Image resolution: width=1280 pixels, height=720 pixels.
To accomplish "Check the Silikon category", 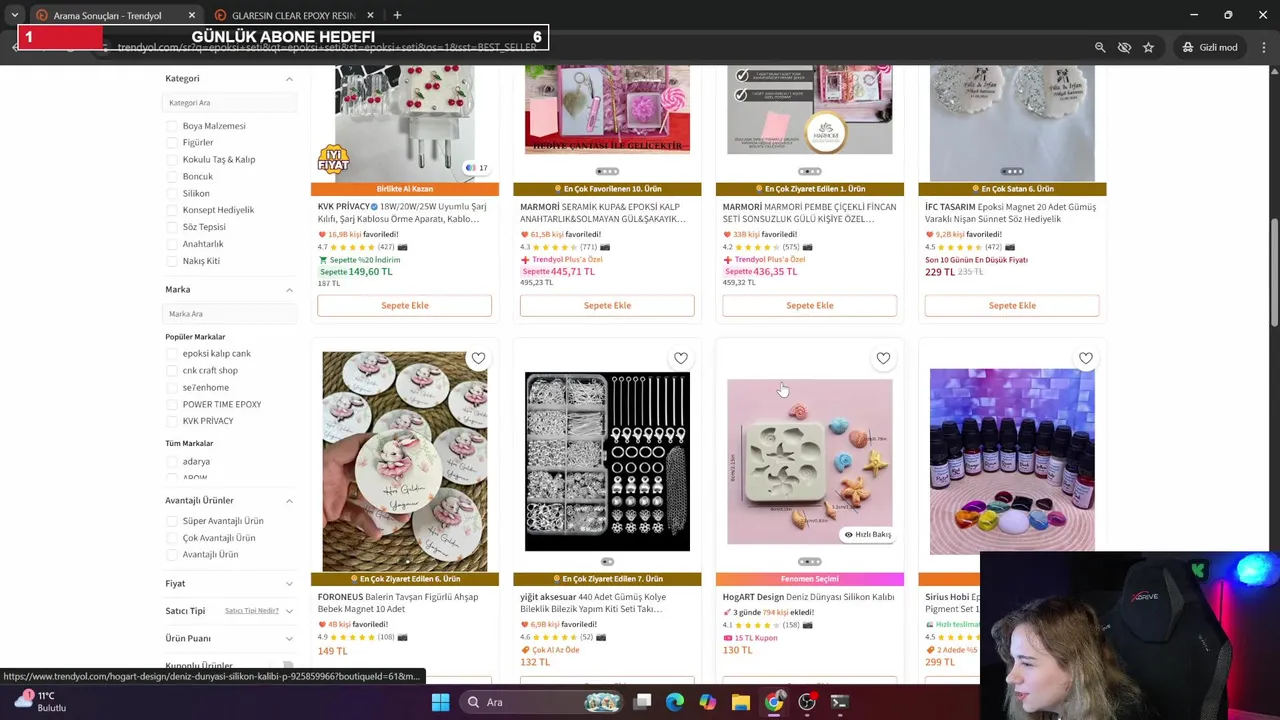I will (x=172, y=194).
